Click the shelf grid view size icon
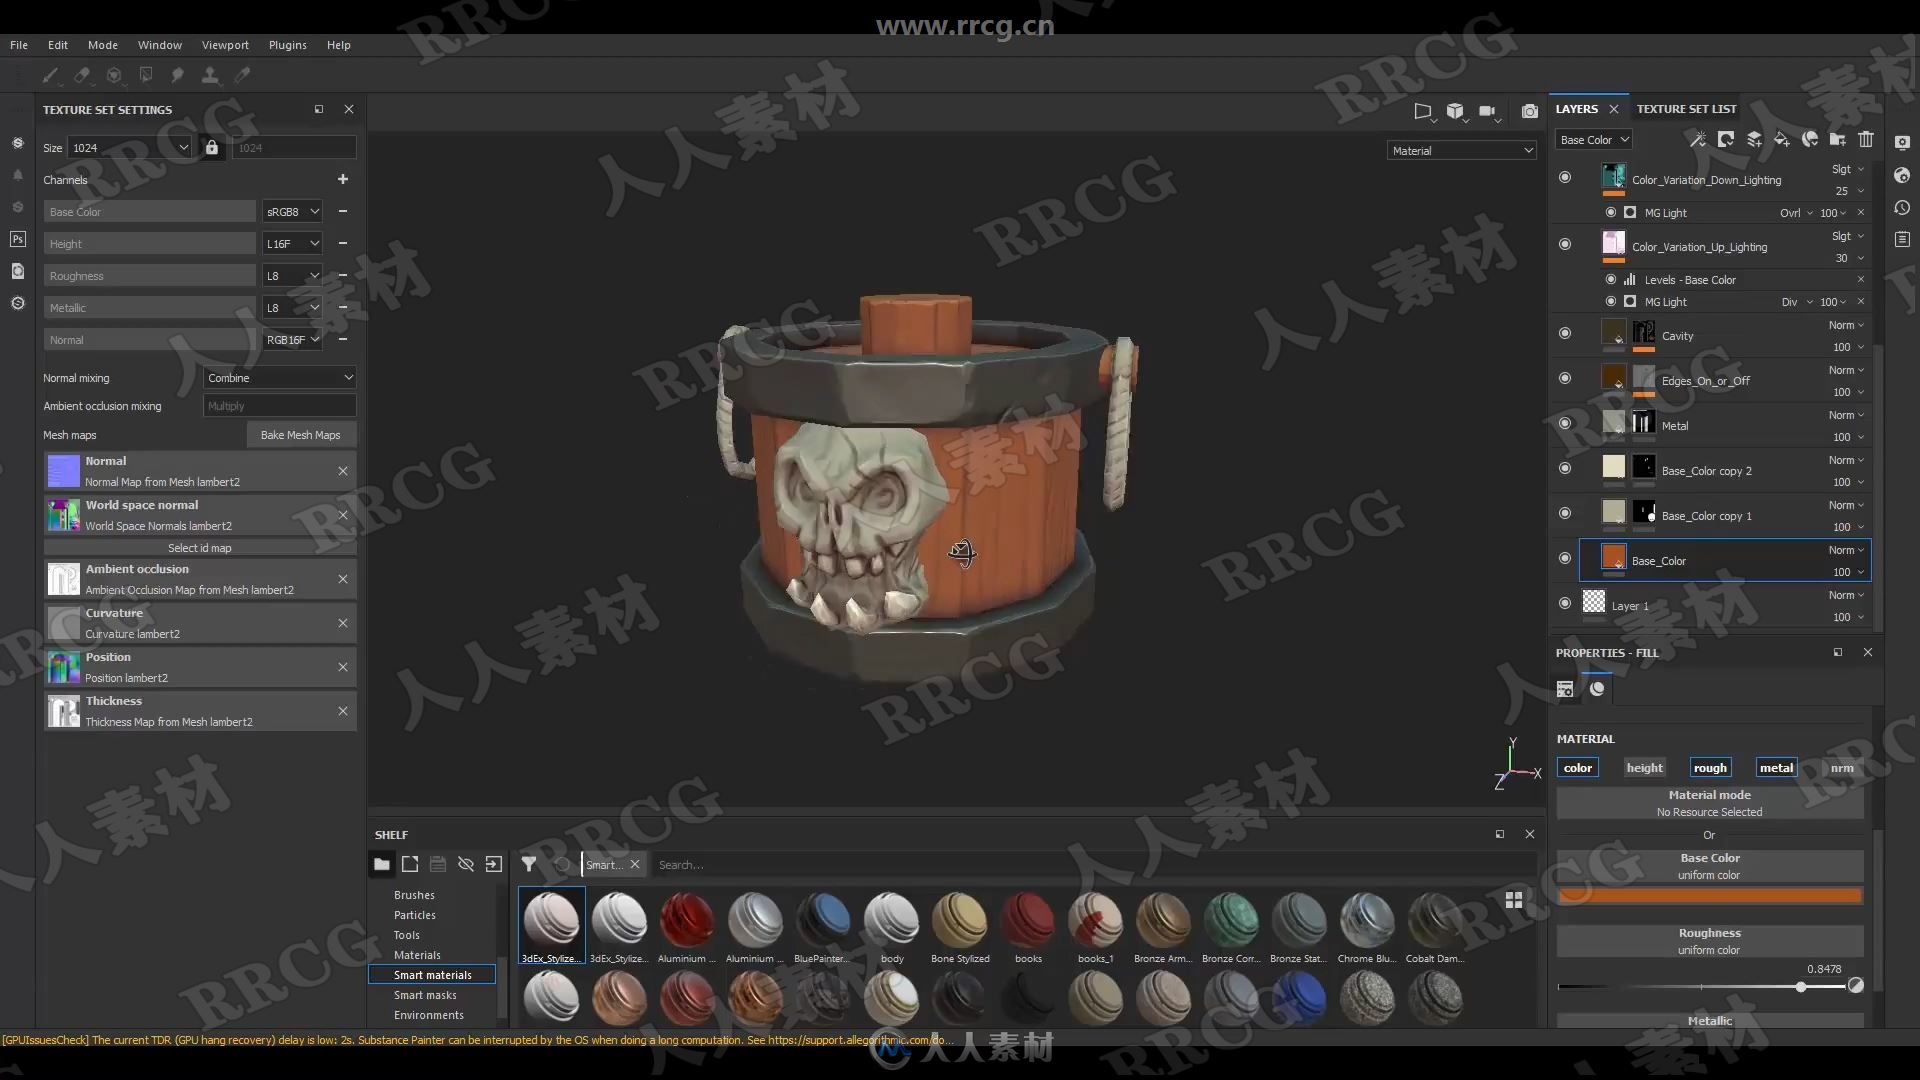Image resolution: width=1920 pixels, height=1080 pixels. coord(1514,900)
